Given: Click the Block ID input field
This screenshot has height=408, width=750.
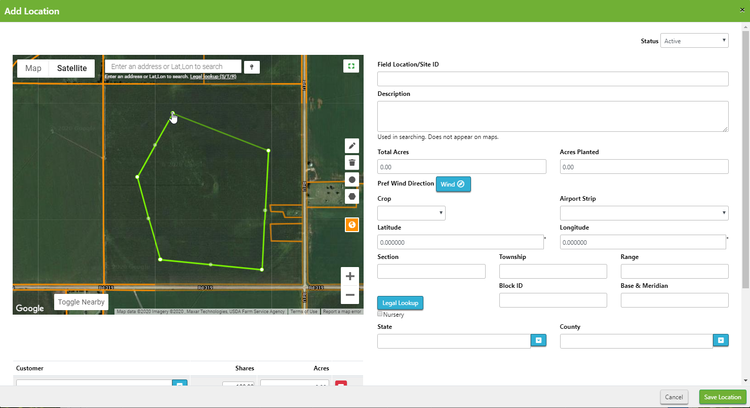Looking at the screenshot, I should pyautogui.click(x=552, y=300).
